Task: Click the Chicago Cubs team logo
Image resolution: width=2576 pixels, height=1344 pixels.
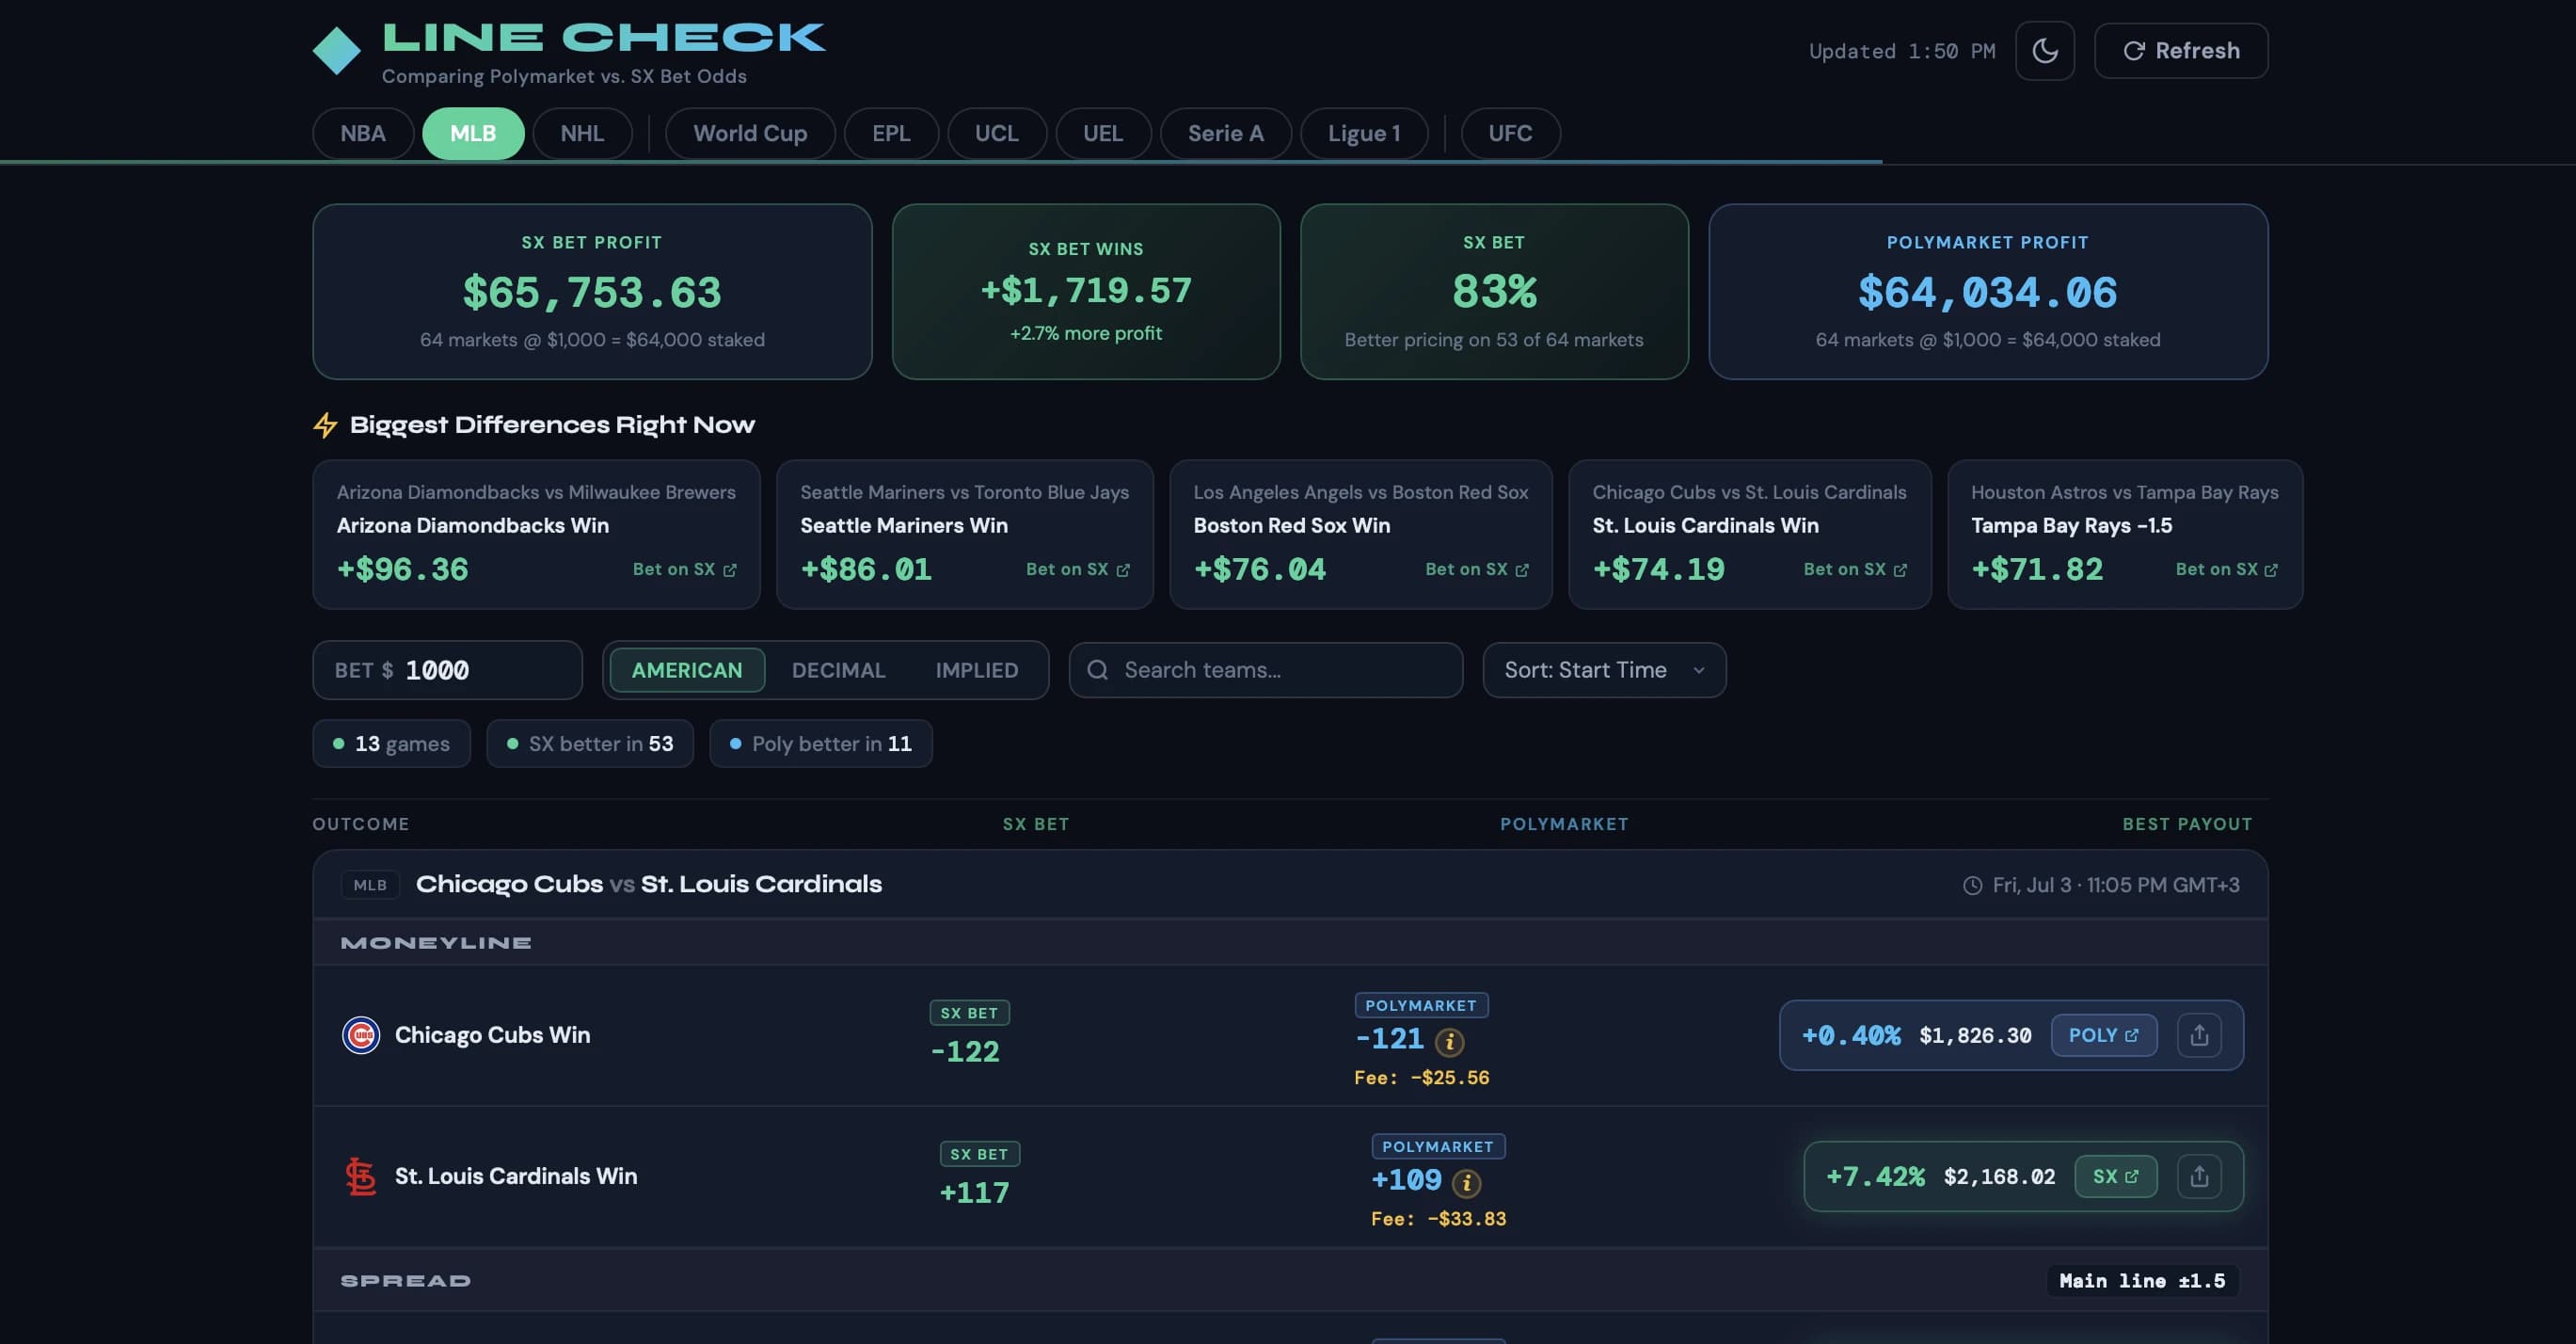Action: pyautogui.click(x=360, y=1035)
